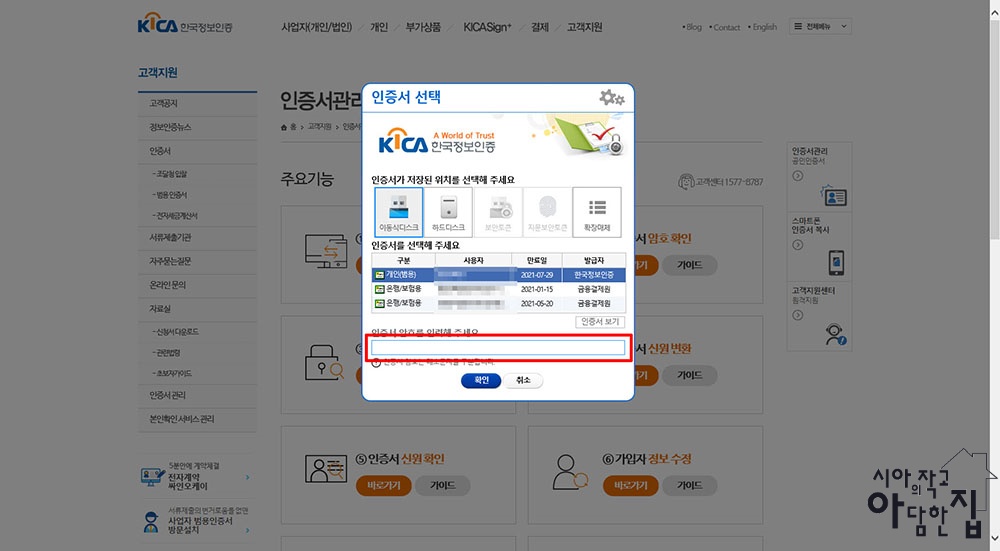Select 지문보안토큰 fingerprint token storage
The image size is (1000, 551).
coord(547,212)
